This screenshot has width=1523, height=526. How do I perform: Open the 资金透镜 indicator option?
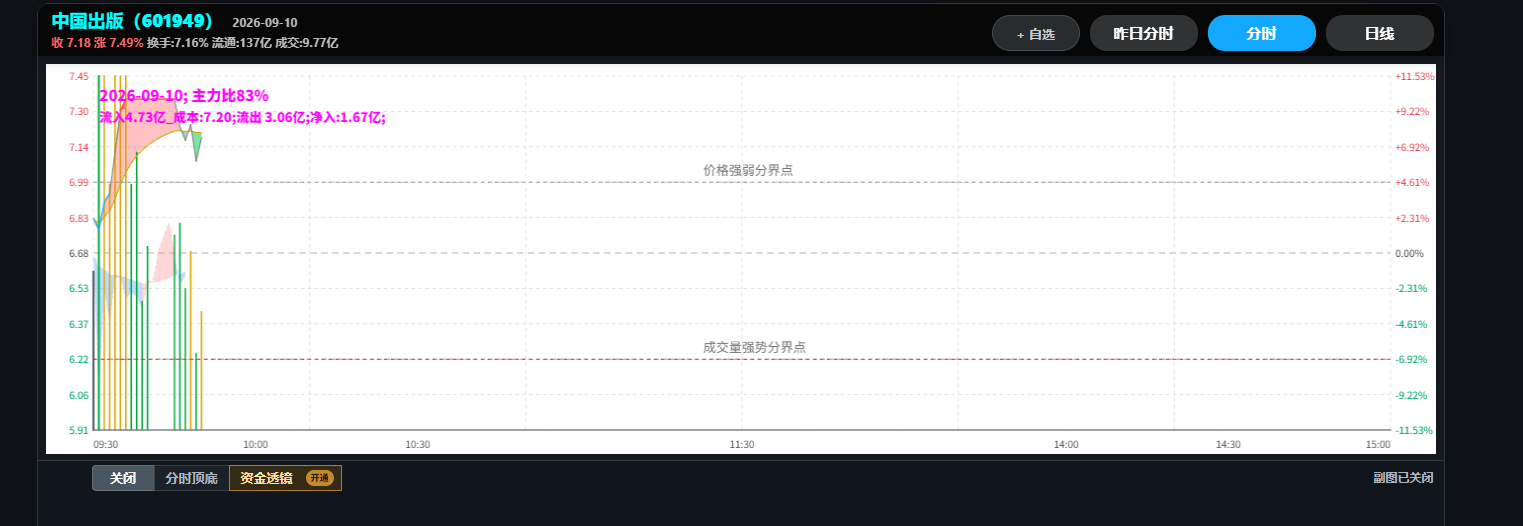coord(285,478)
